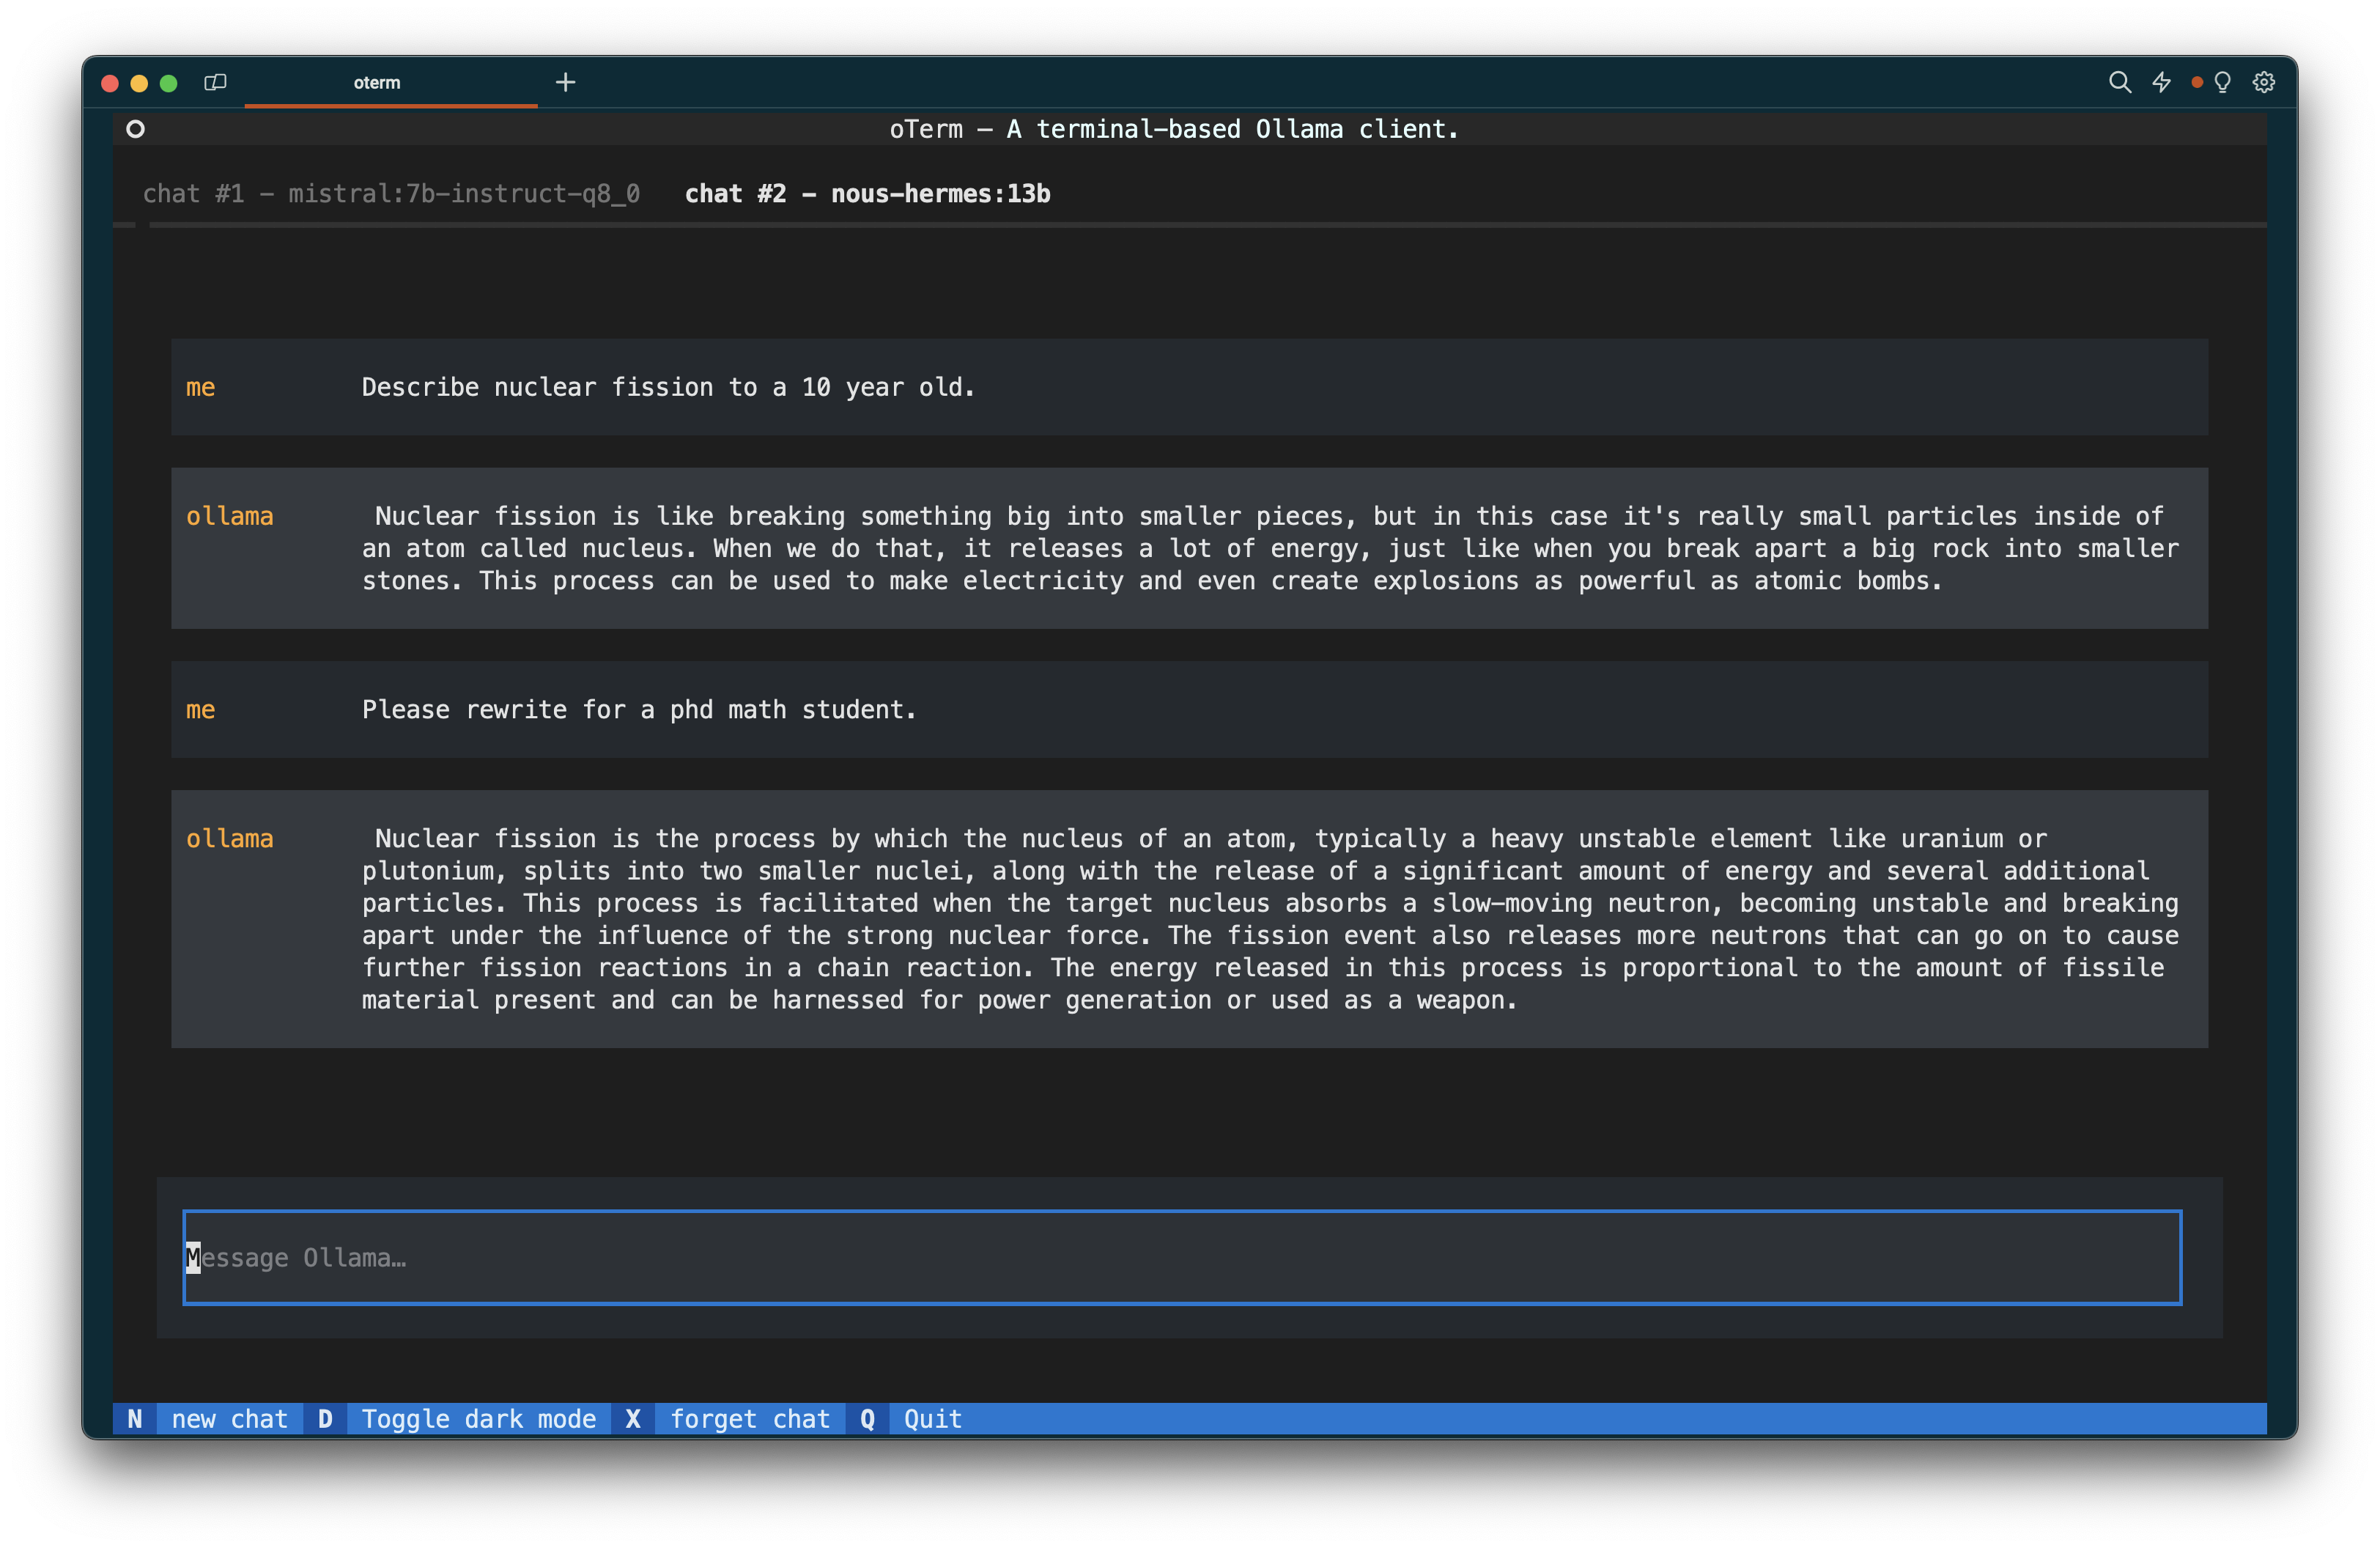Toggle dark mode from footer bar
The width and height of the screenshot is (2380, 1548).
[x=478, y=1418]
